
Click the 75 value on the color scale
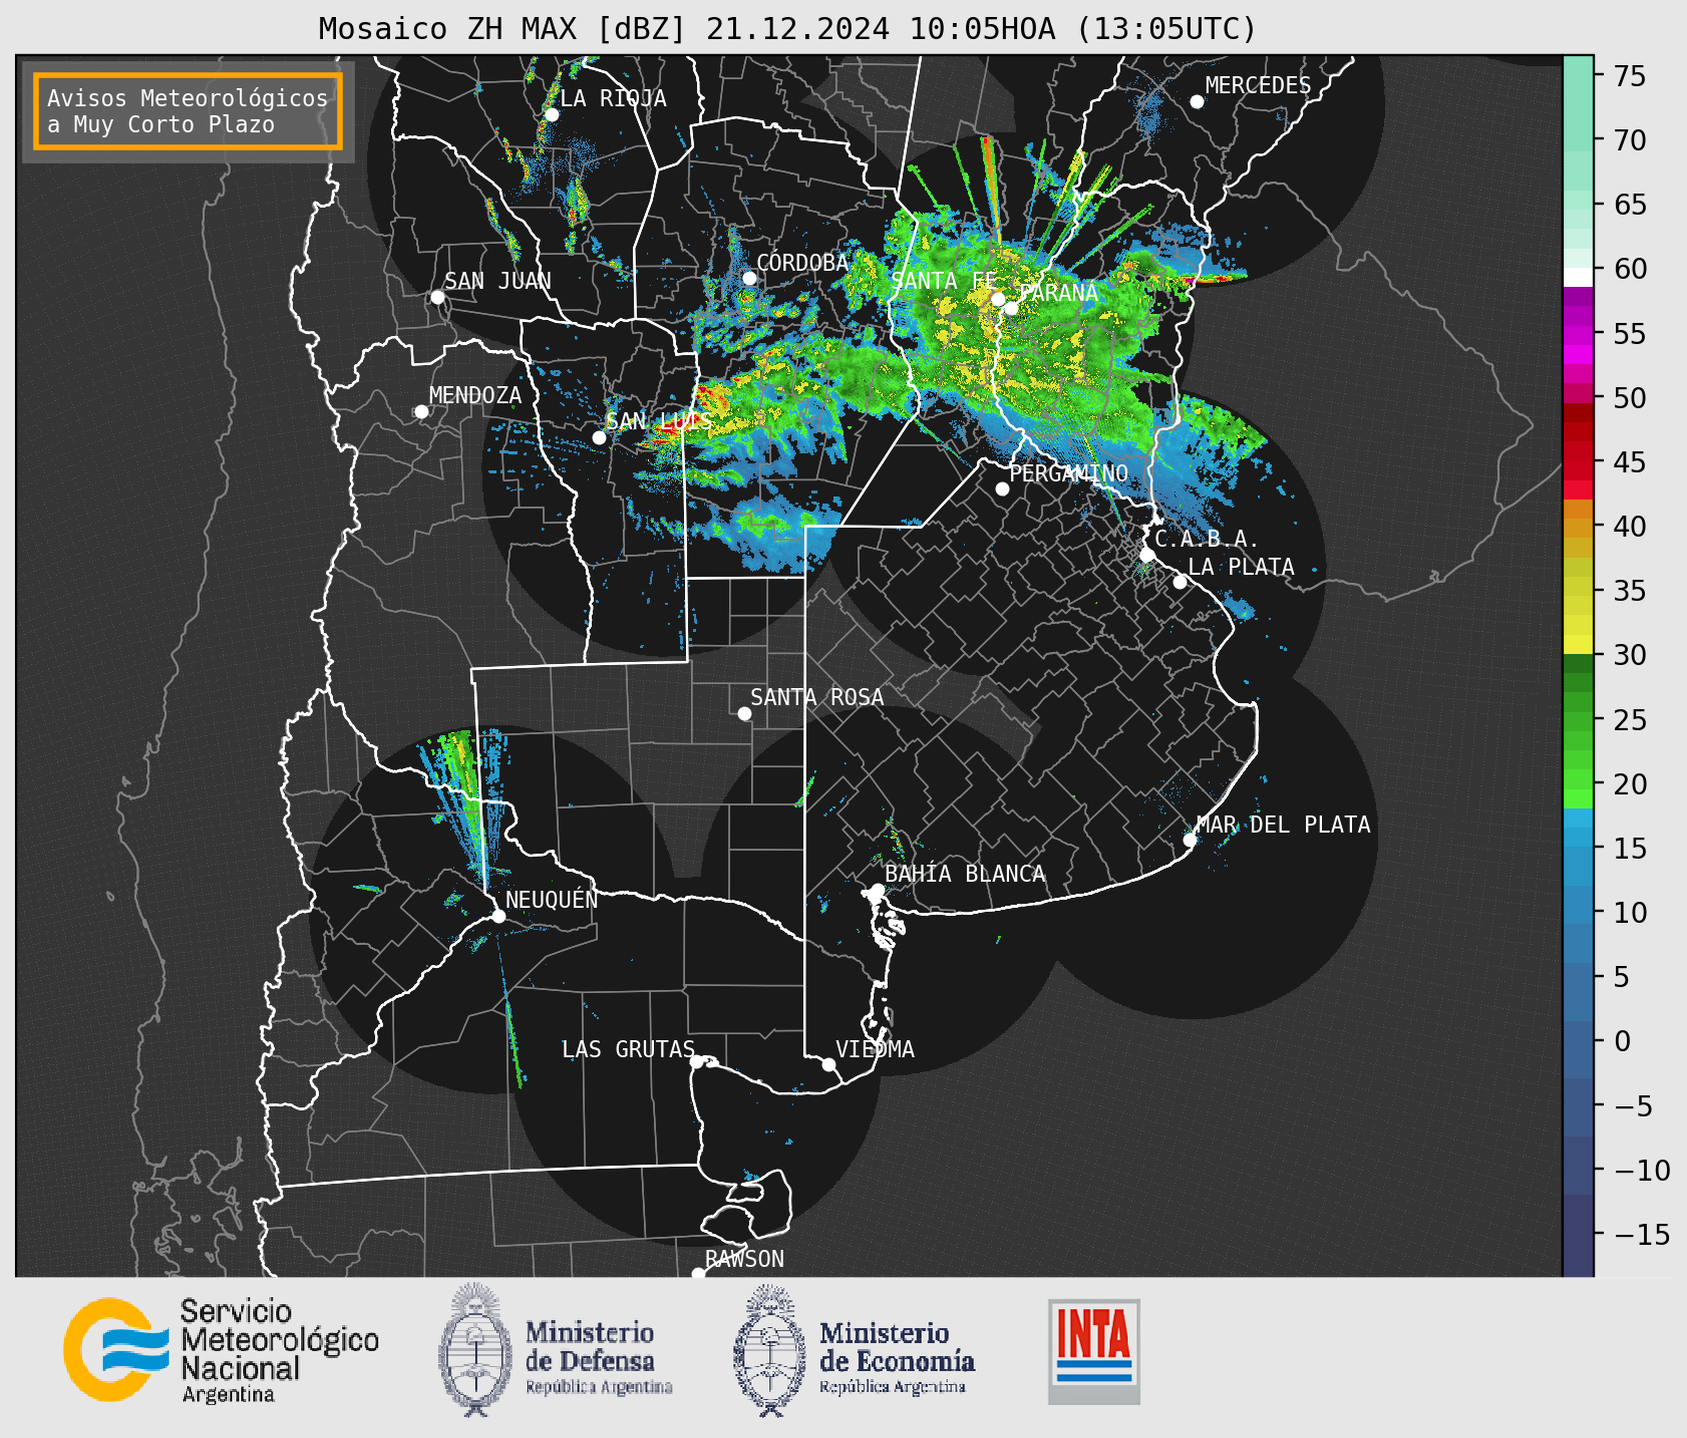click(x=1632, y=76)
